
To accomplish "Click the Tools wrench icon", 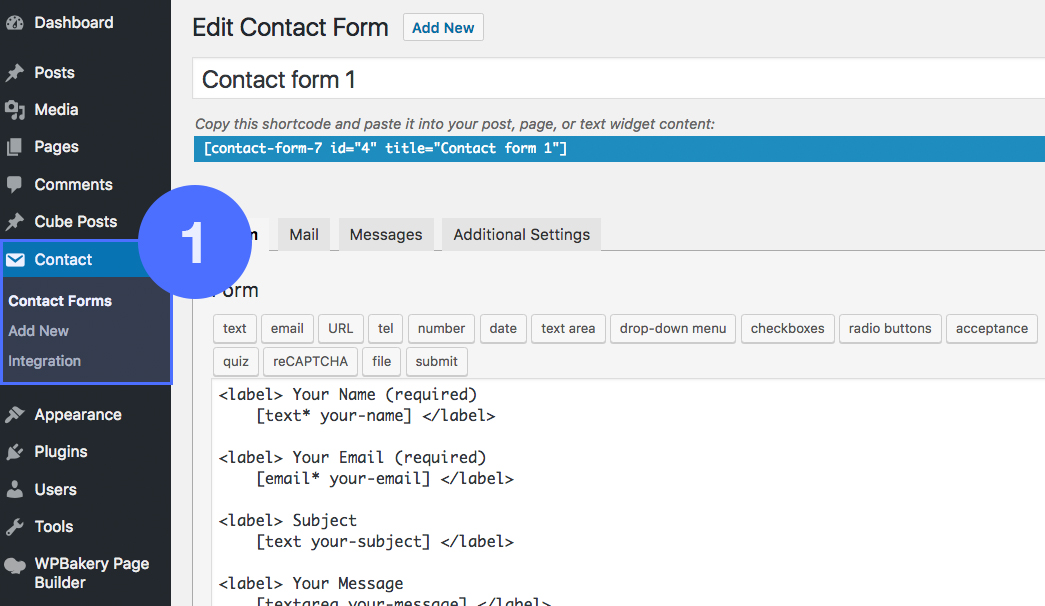I will click(15, 527).
